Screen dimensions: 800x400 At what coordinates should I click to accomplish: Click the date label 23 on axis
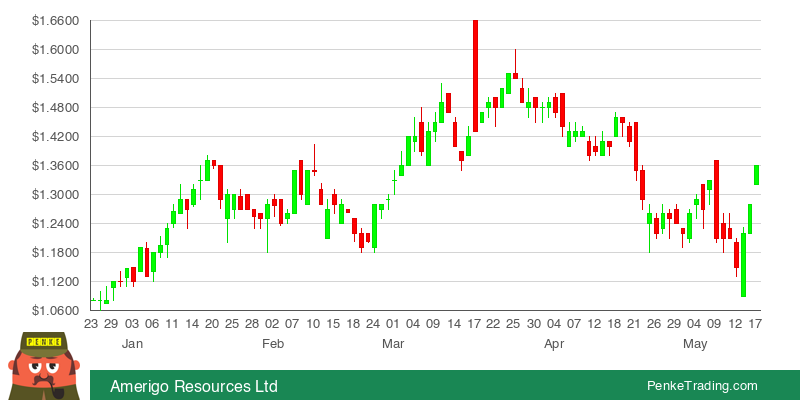(91, 324)
